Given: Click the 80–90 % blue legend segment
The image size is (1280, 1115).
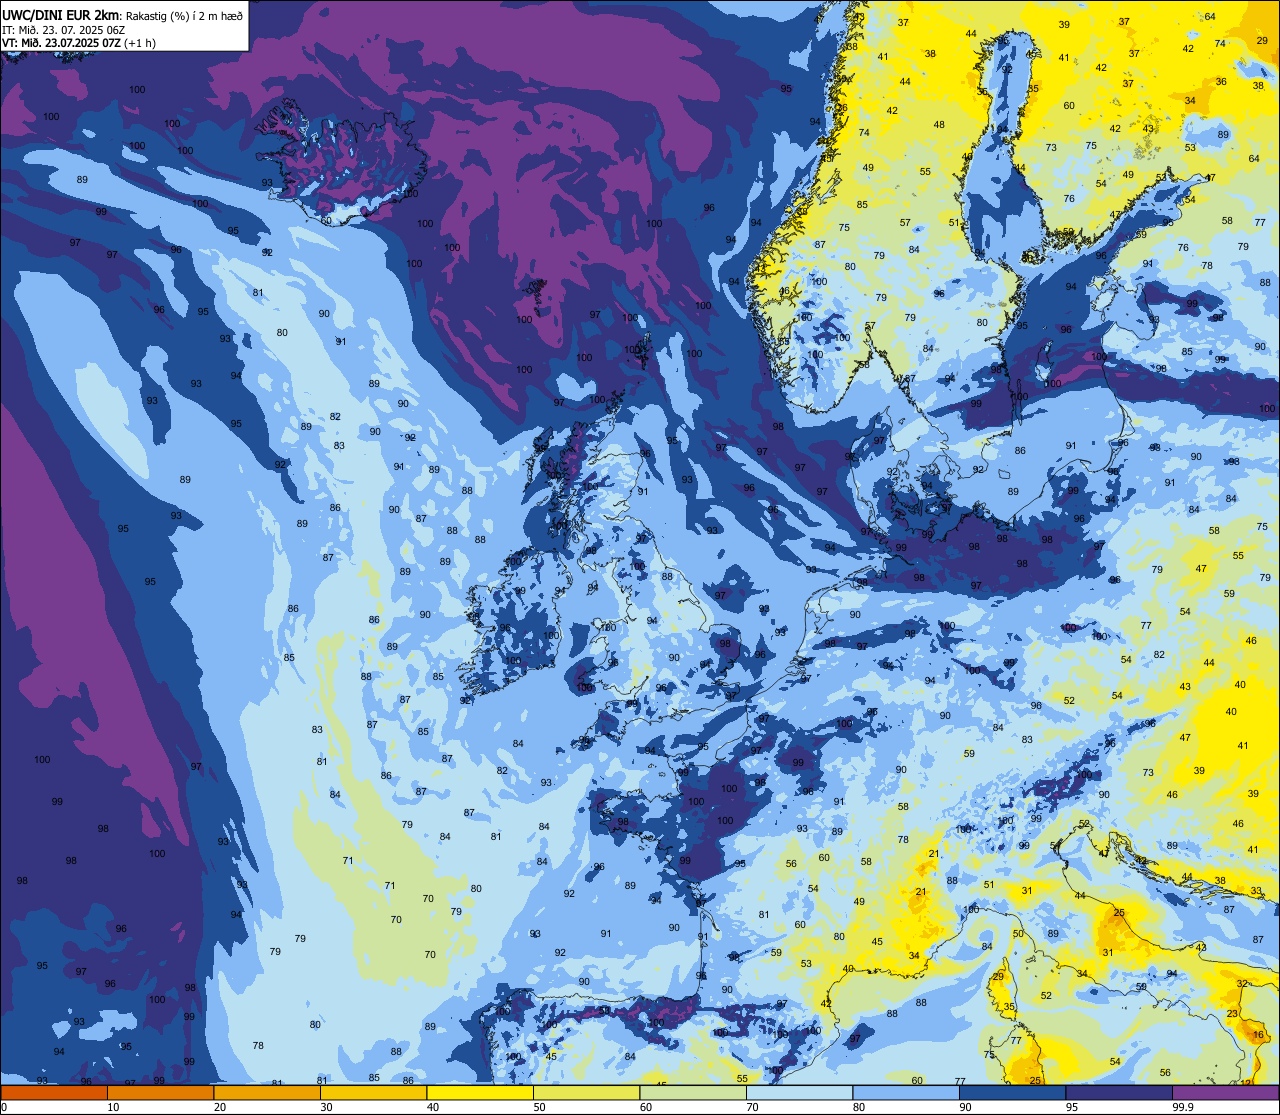Looking at the screenshot, I should pyautogui.click(x=906, y=1093).
